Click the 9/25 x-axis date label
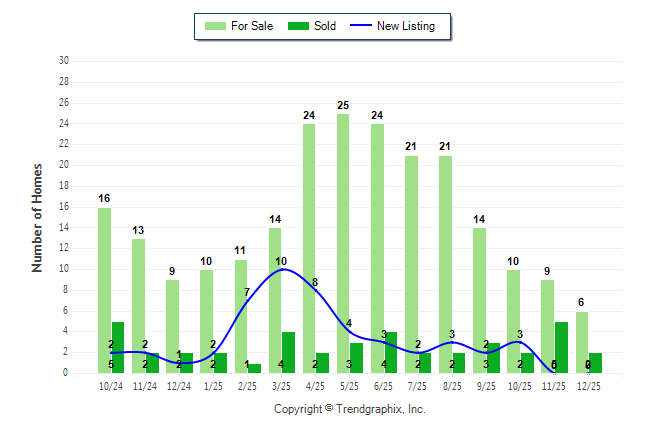 (486, 385)
